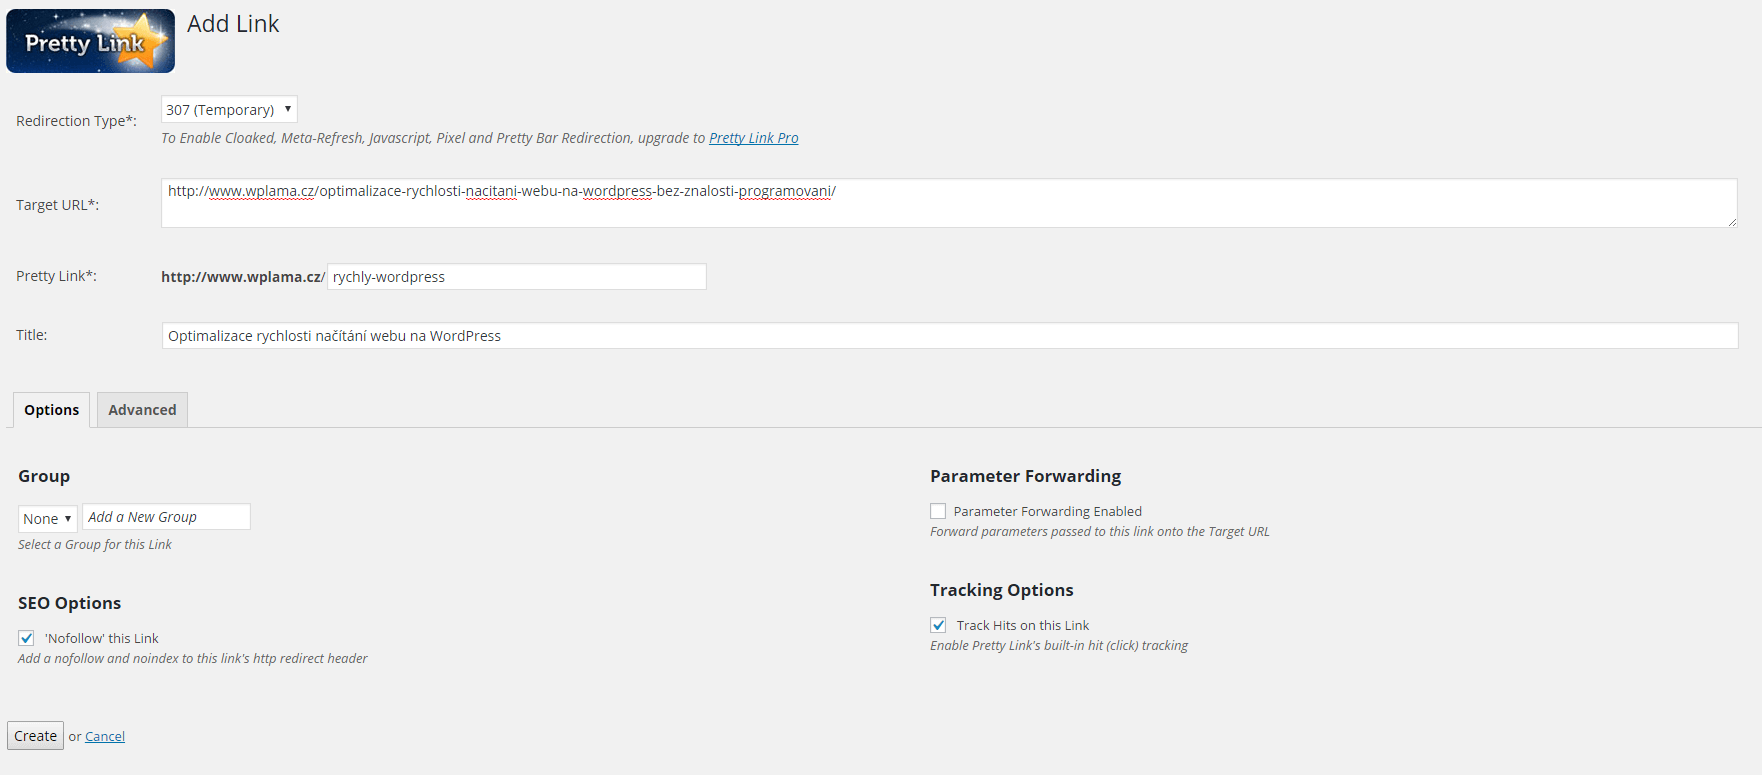This screenshot has width=1762, height=775.
Task: Click into the Title input field
Action: (x=950, y=336)
